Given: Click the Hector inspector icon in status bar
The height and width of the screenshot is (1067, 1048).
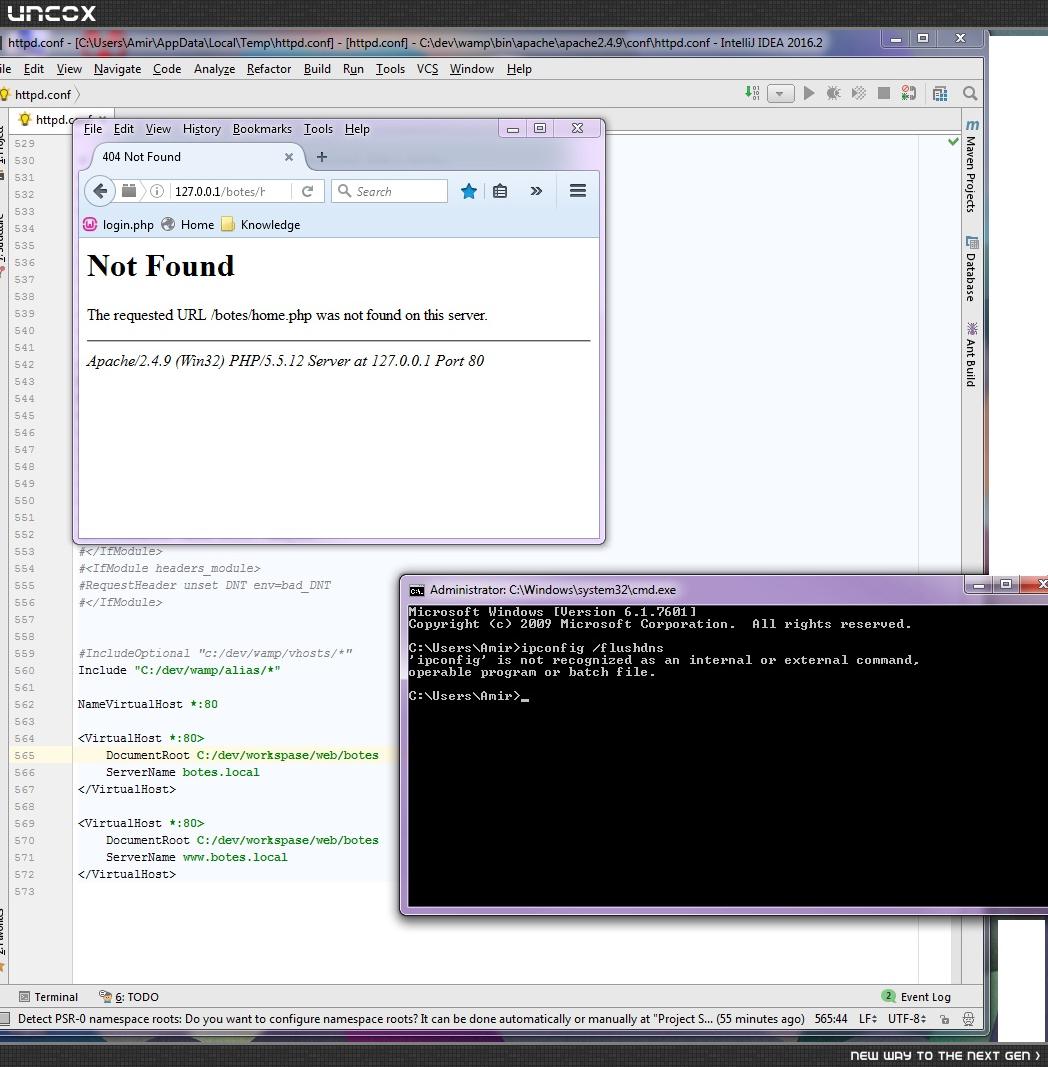Looking at the screenshot, I should point(968,1019).
